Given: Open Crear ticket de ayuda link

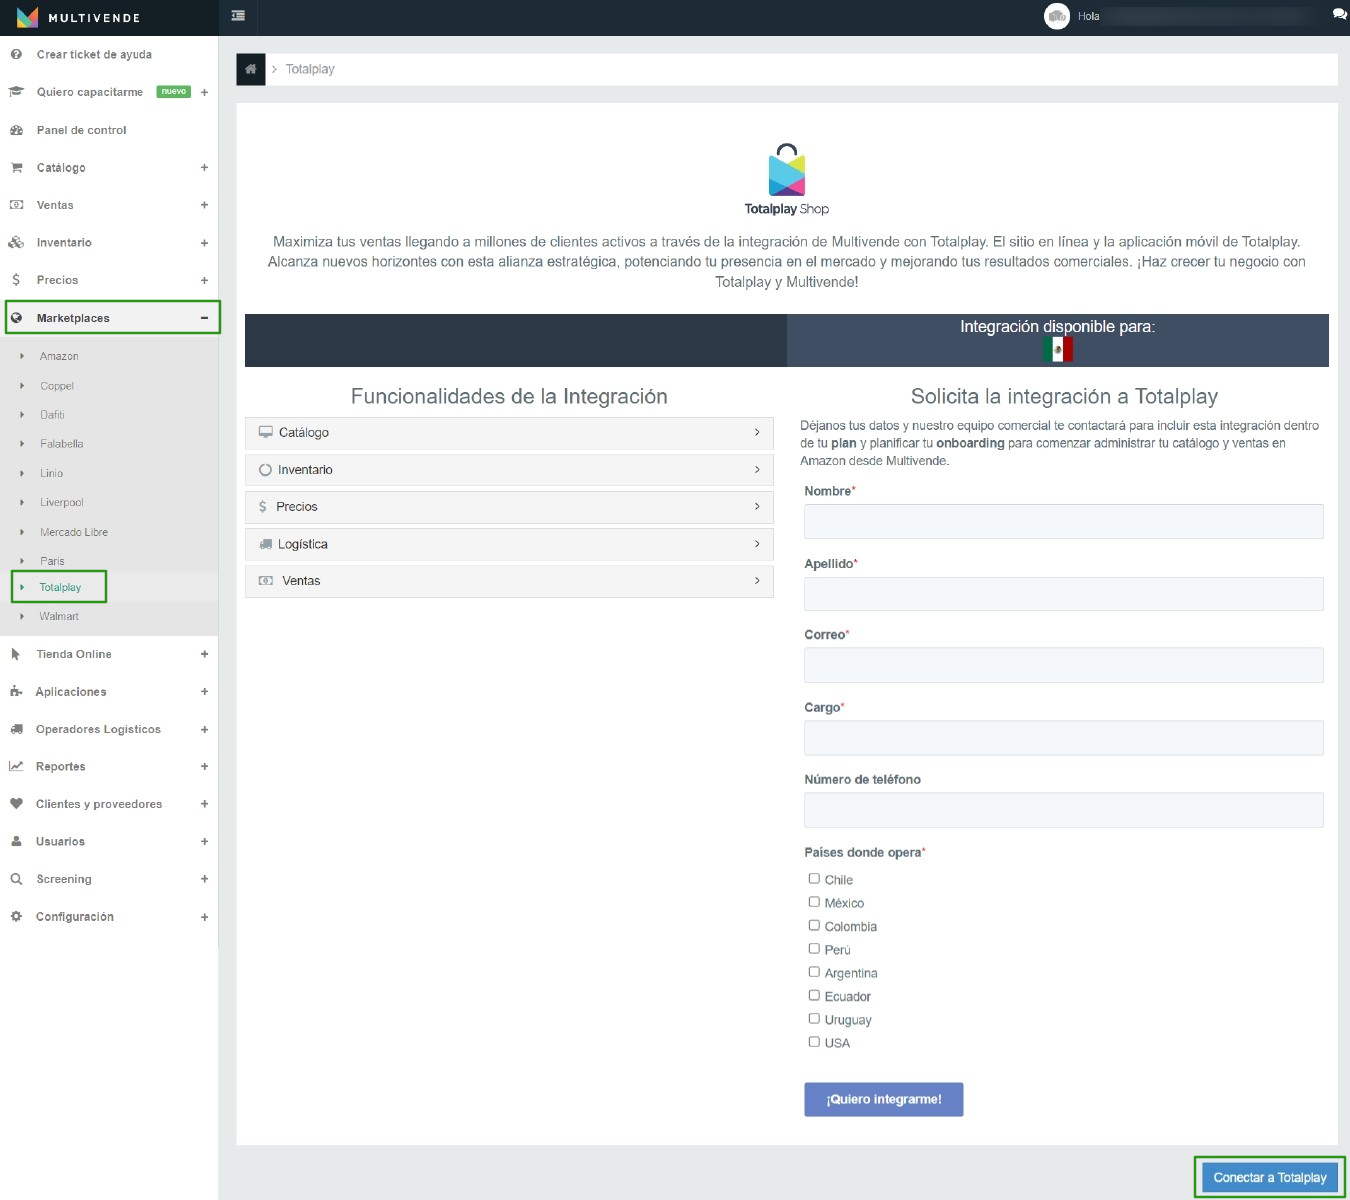Looking at the screenshot, I should [x=94, y=54].
